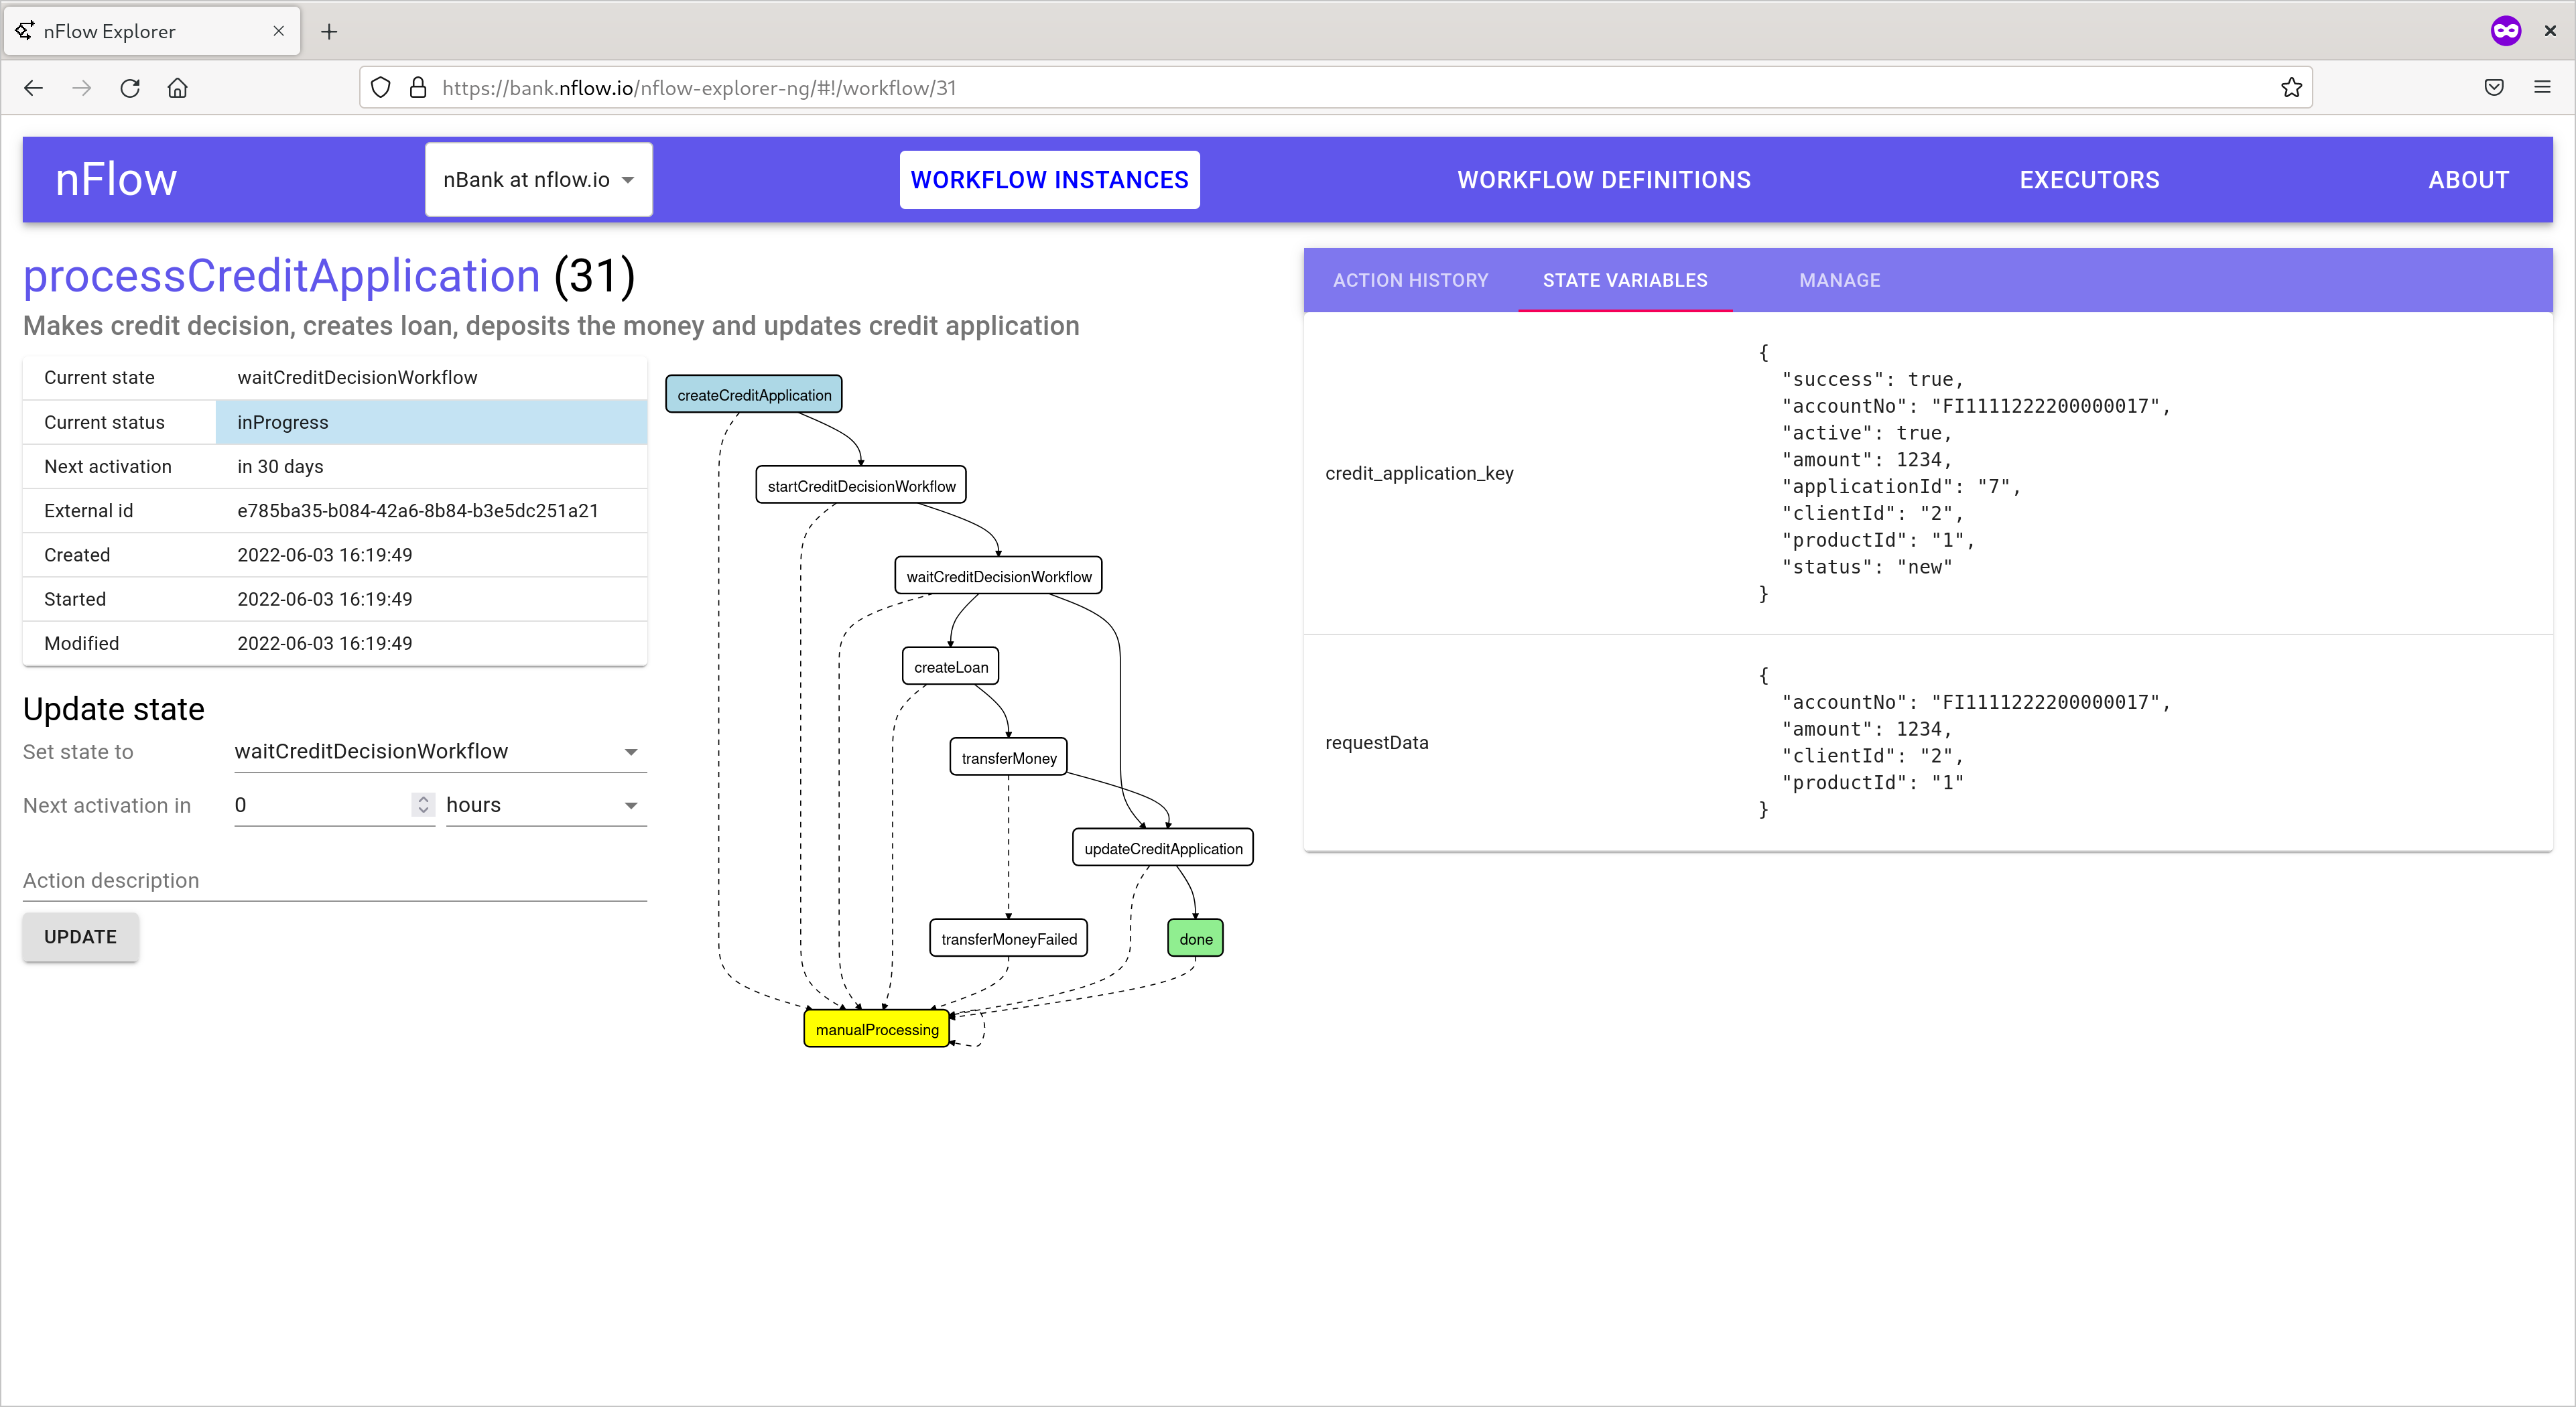Bookmark page with the star icon
The image size is (2576, 1407).
click(2291, 88)
